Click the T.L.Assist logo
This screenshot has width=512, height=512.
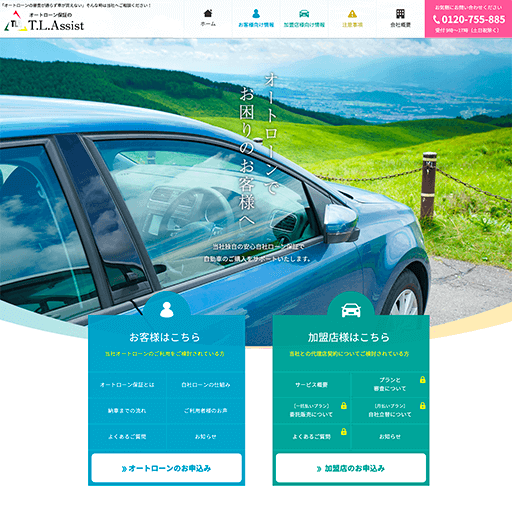point(44,21)
